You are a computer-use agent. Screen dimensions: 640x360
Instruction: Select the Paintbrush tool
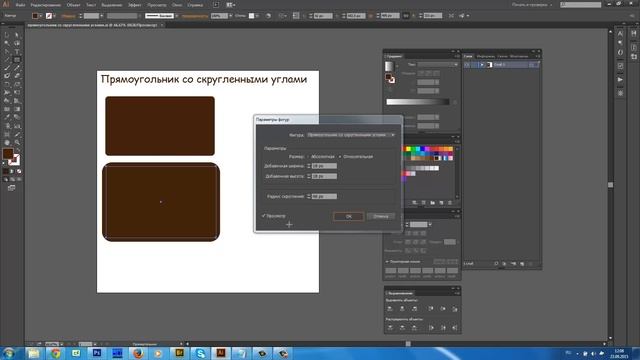[x=7, y=68]
